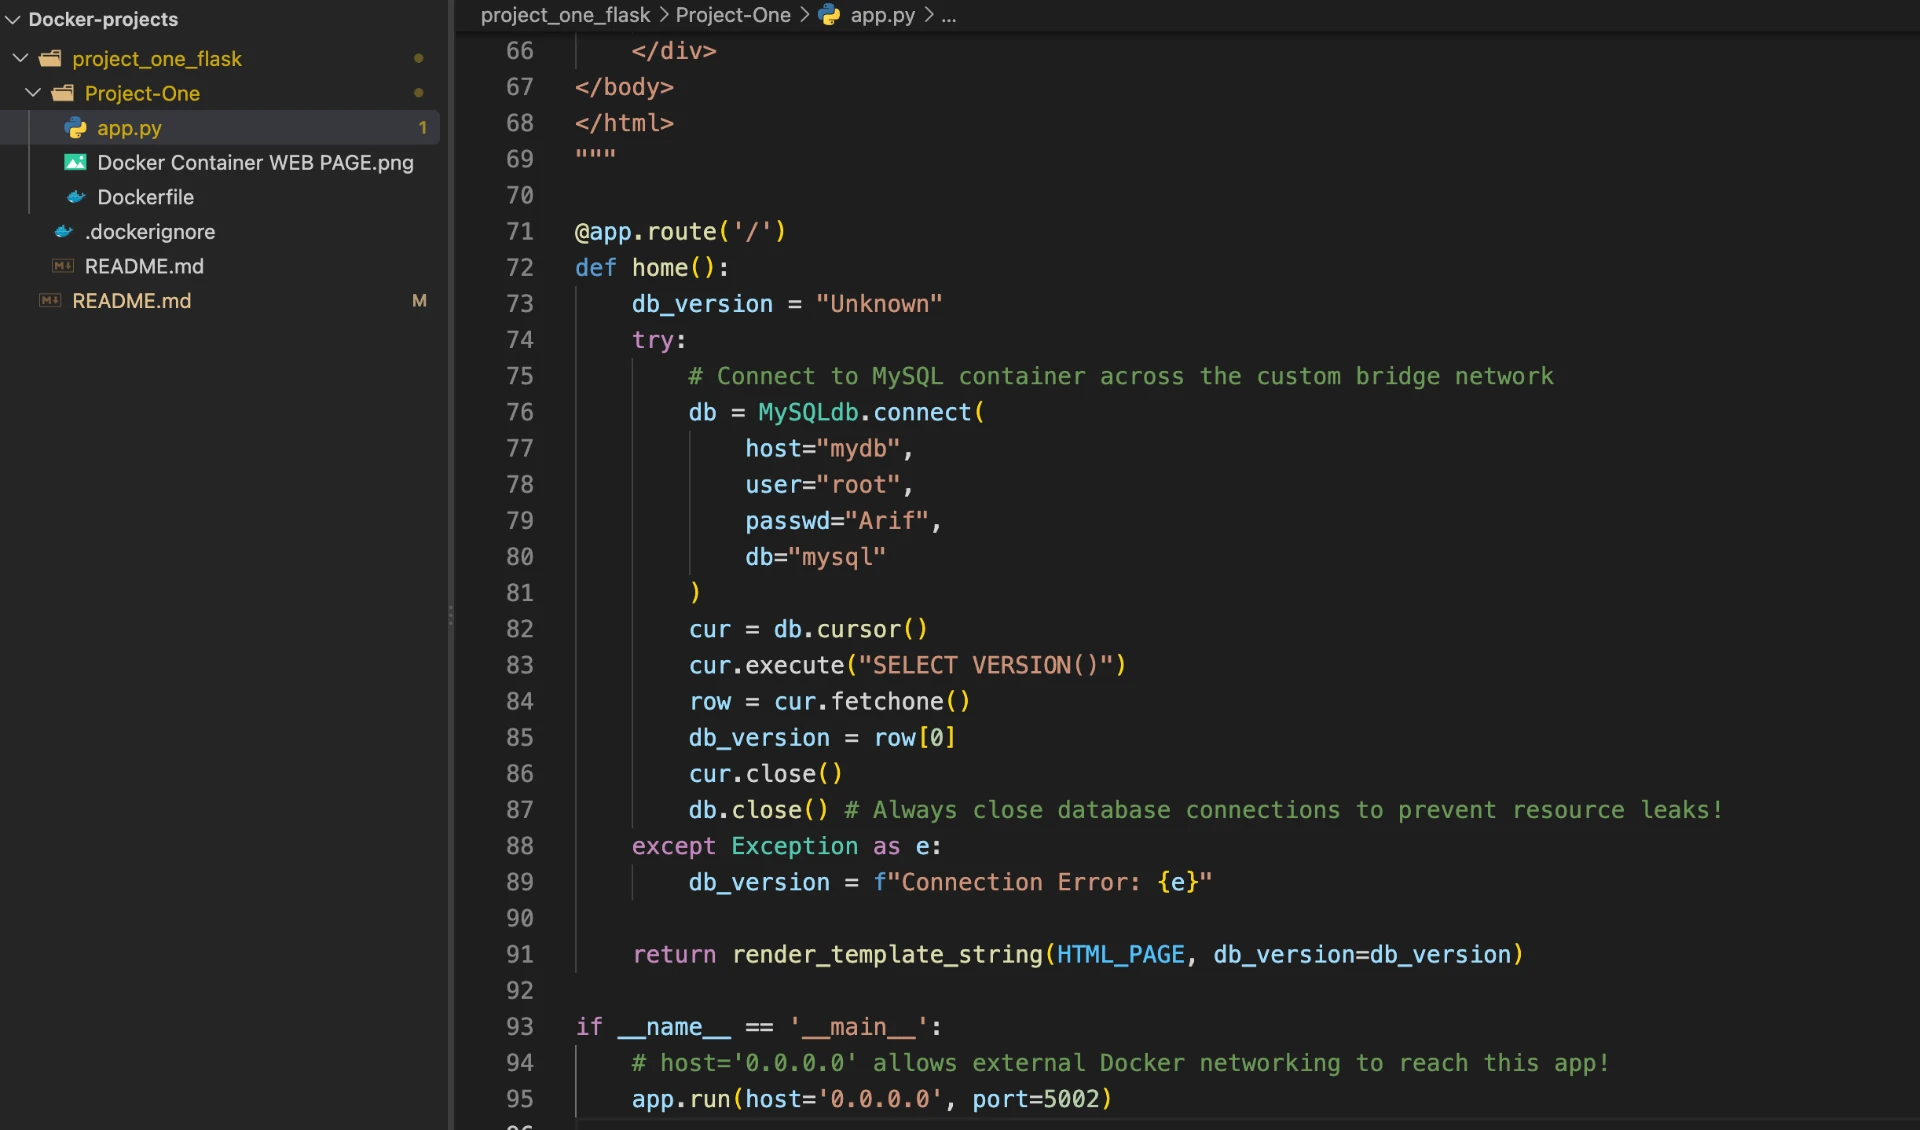Open the Dockerfile entry

145,197
